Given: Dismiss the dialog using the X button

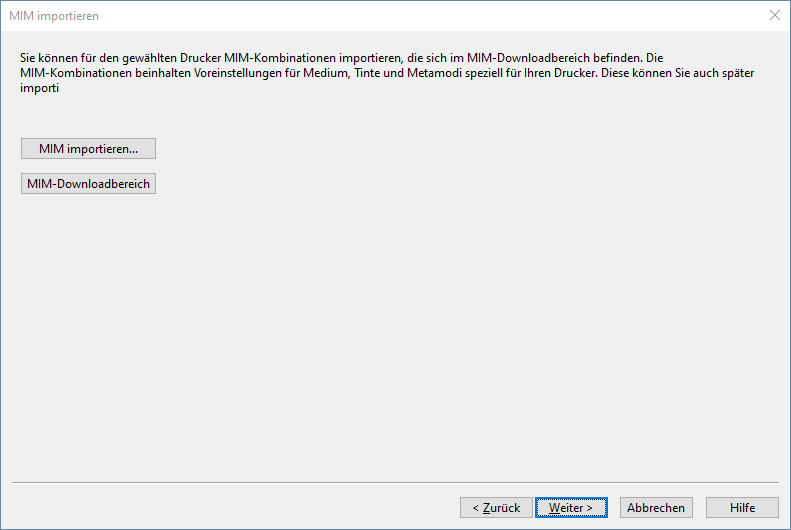Looking at the screenshot, I should click(774, 16).
